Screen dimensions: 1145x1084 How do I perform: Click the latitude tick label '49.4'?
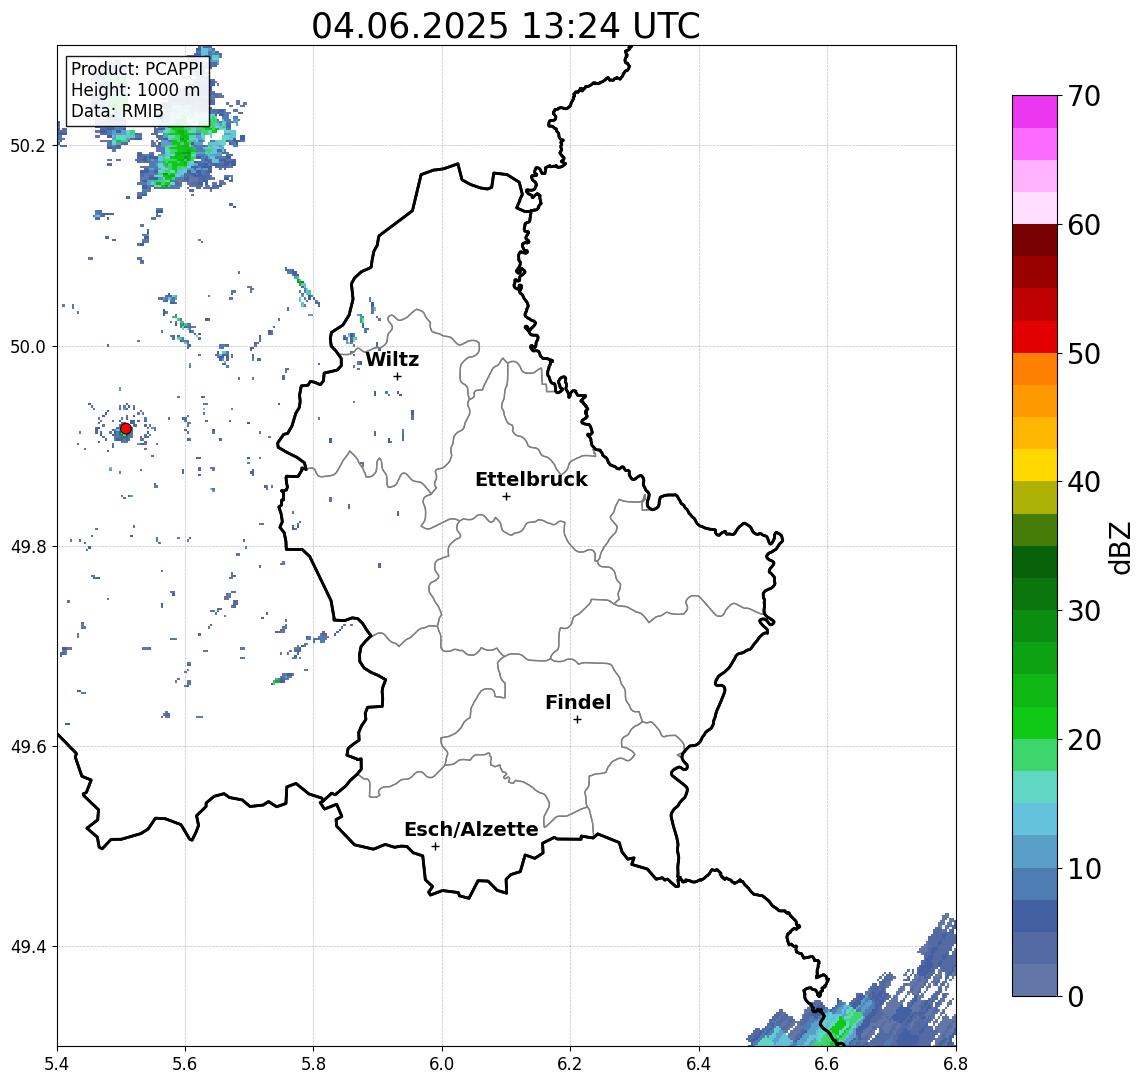(x=28, y=947)
